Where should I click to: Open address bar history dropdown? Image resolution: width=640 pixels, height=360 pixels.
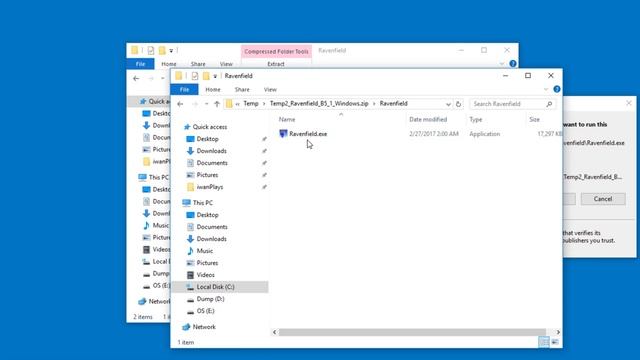448,104
